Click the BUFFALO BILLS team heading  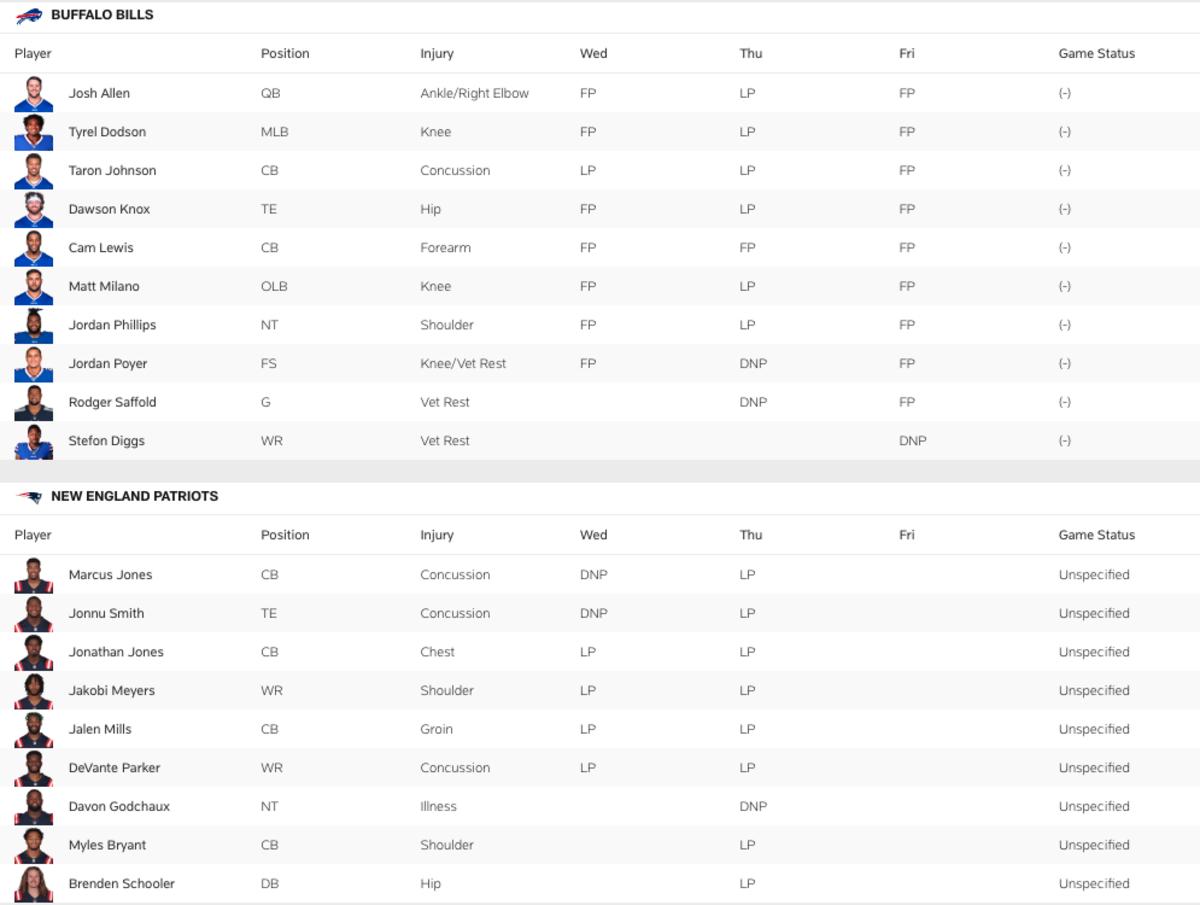point(102,16)
